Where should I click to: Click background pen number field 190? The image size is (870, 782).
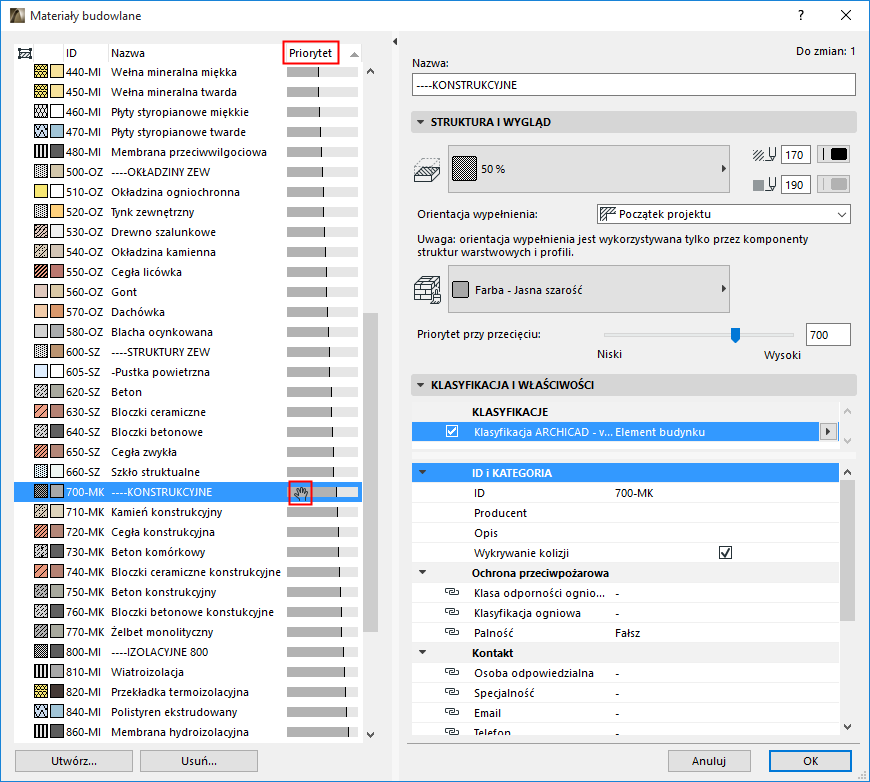point(795,184)
